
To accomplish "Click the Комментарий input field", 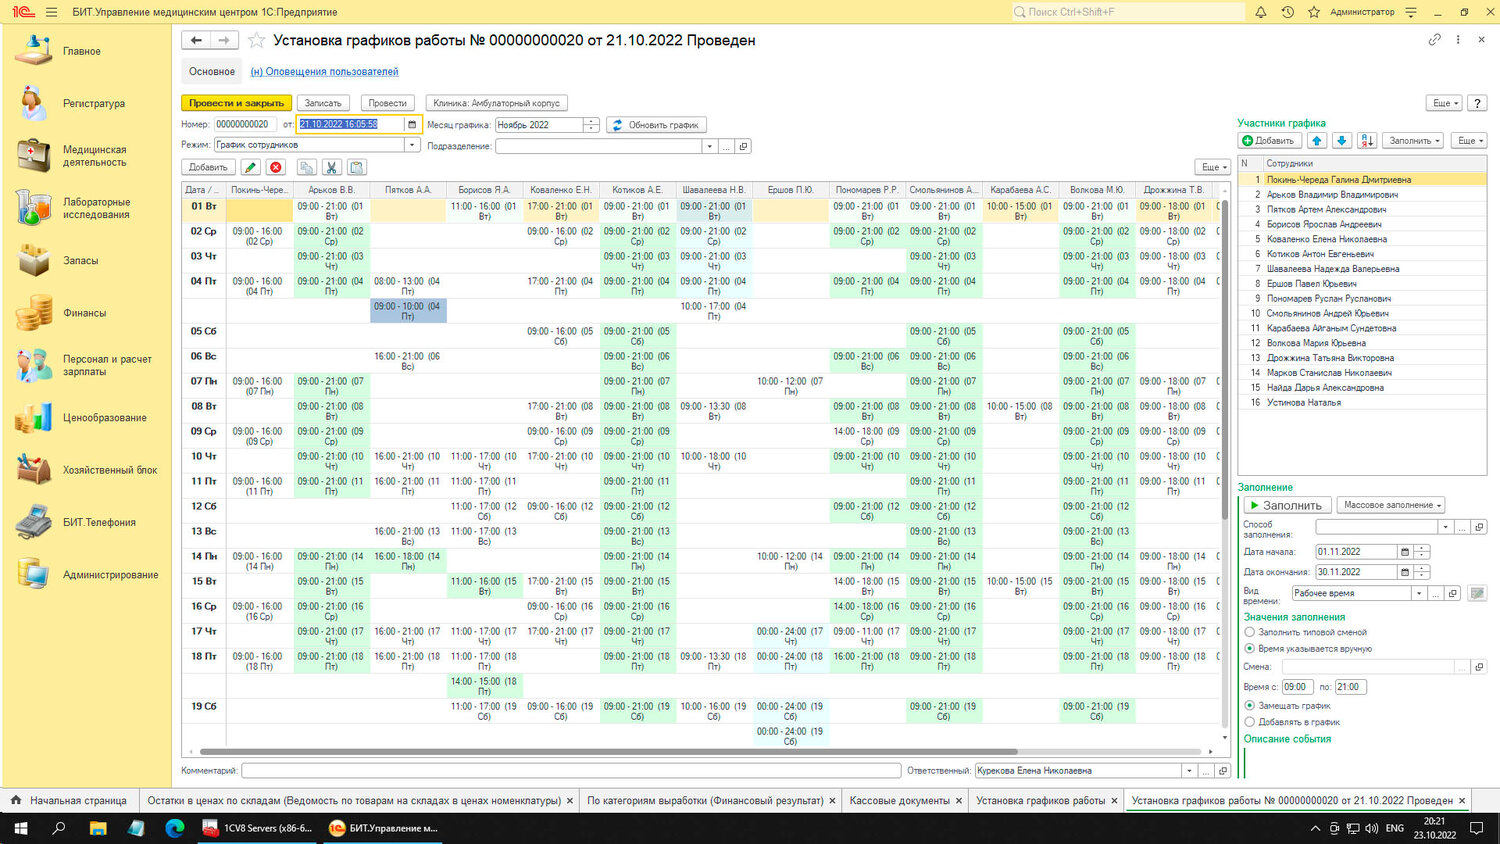I will tap(571, 771).
